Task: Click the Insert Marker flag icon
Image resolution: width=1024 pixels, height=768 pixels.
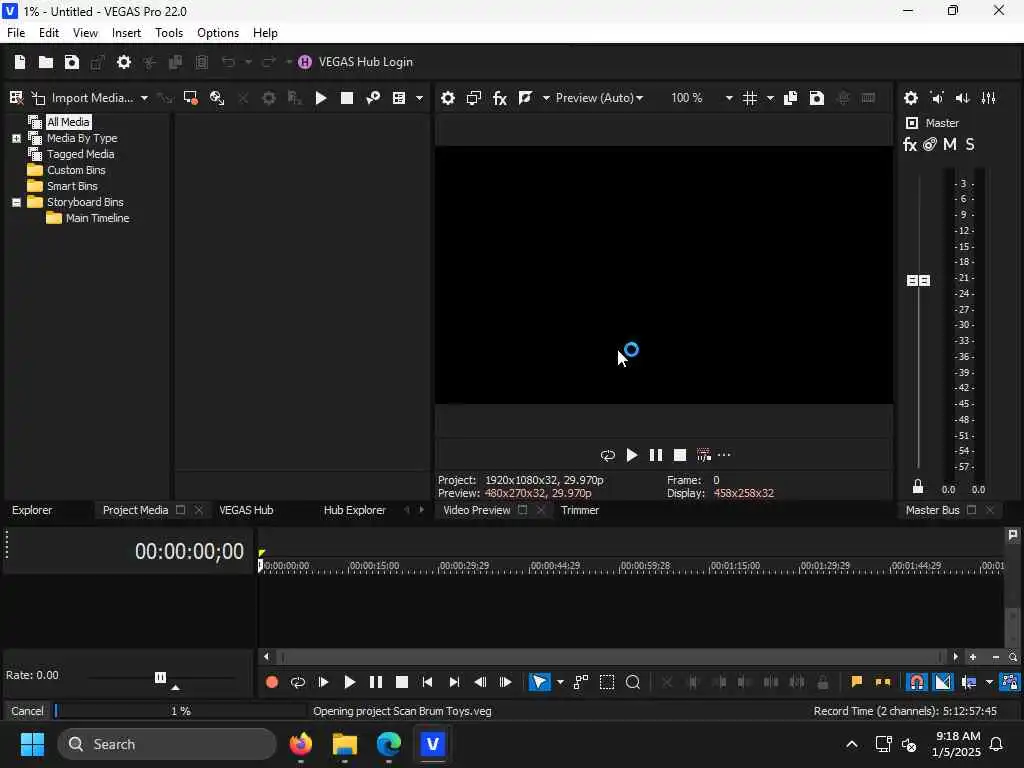Action: click(857, 682)
